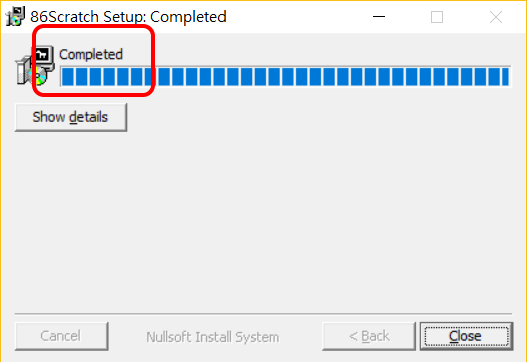Click the 86Scratch Setup: Completed title text
The width and height of the screenshot is (527, 362).
coord(128,16)
